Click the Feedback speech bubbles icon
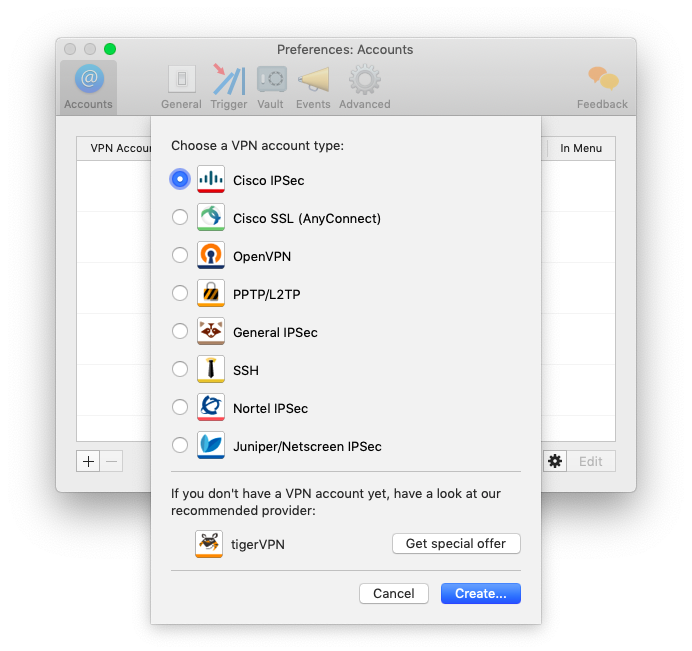Screen dimensions: 692x651 click(603, 78)
